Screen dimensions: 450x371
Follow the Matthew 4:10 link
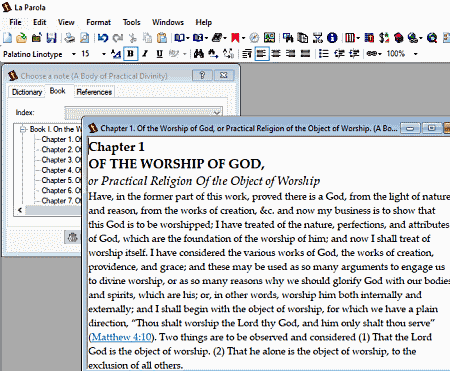tap(121, 337)
